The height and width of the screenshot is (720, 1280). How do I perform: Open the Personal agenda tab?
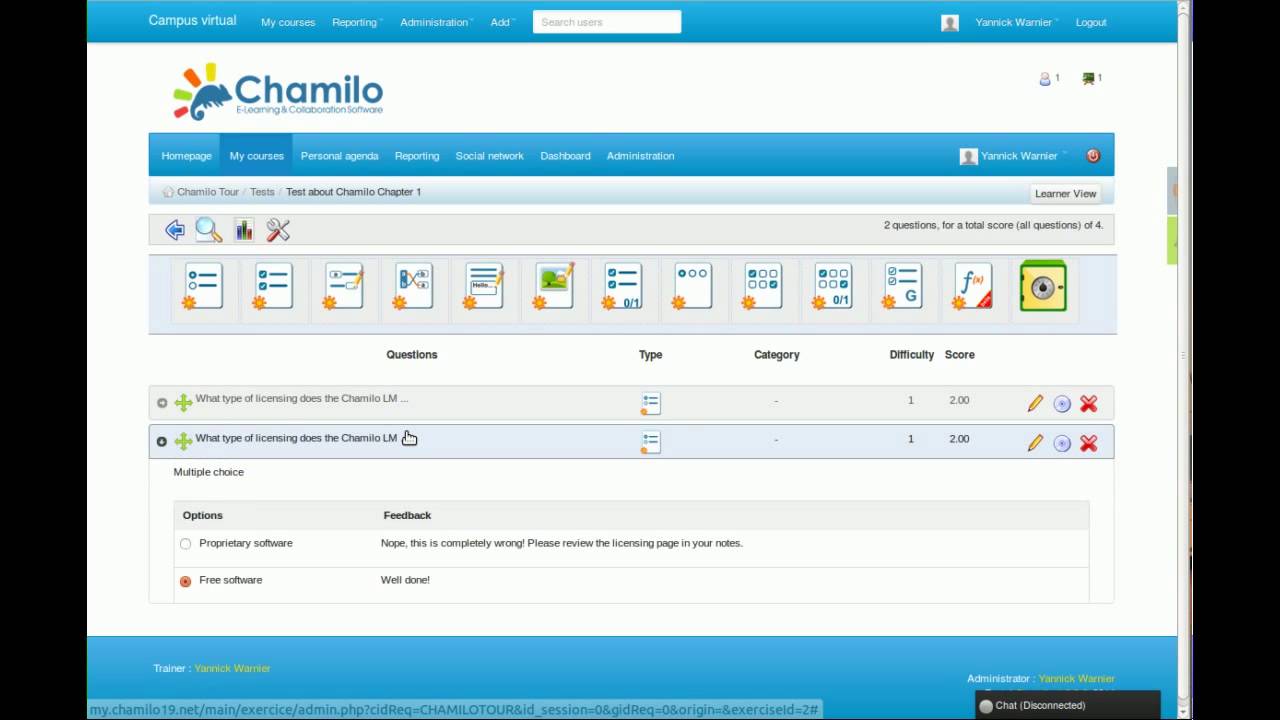(x=340, y=156)
